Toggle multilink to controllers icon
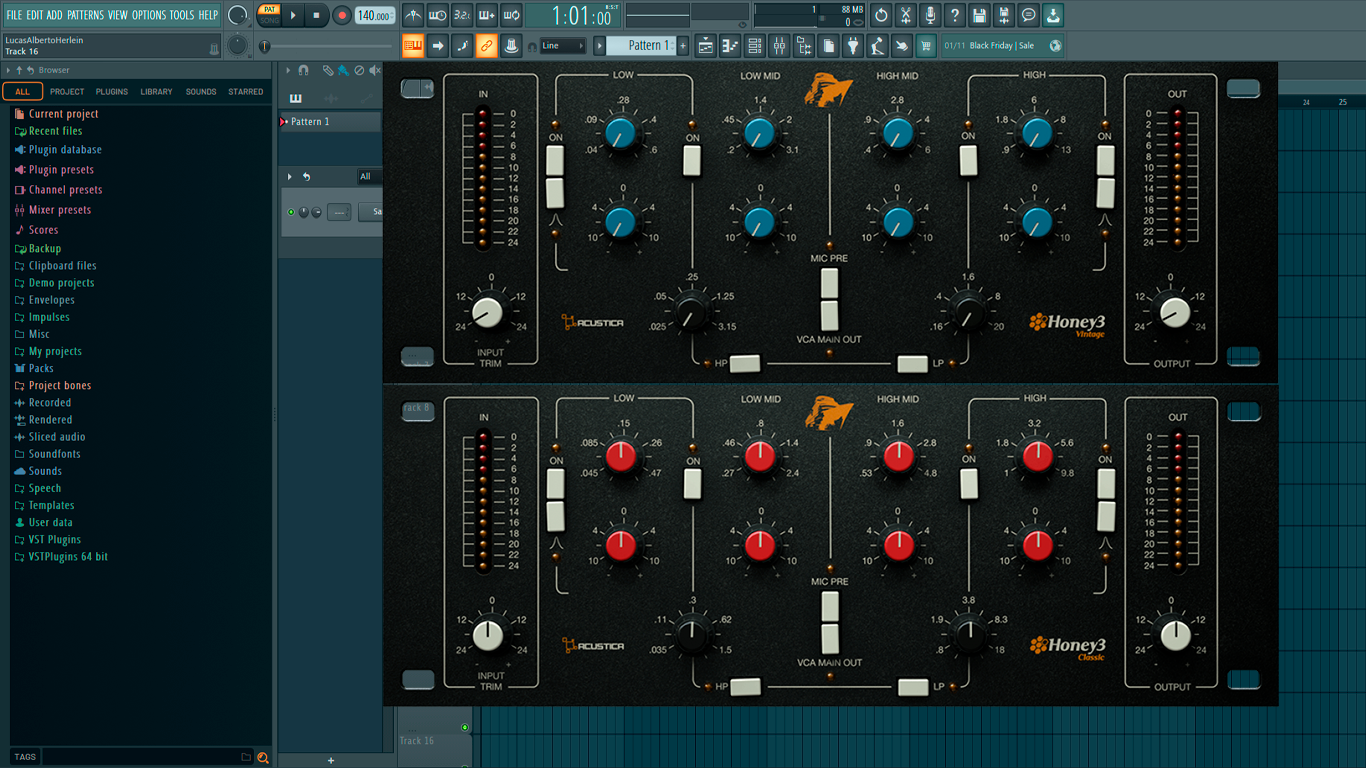The width and height of the screenshot is (1366, 768). point(511,45)
